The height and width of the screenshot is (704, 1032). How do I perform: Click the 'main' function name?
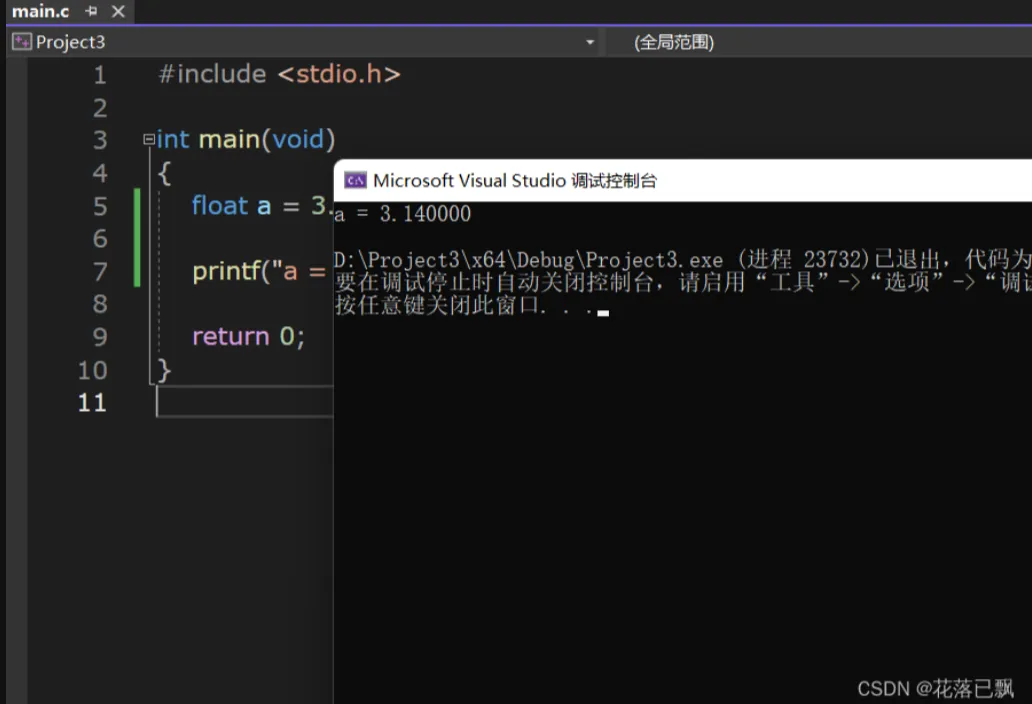click(x=230, y=139)
